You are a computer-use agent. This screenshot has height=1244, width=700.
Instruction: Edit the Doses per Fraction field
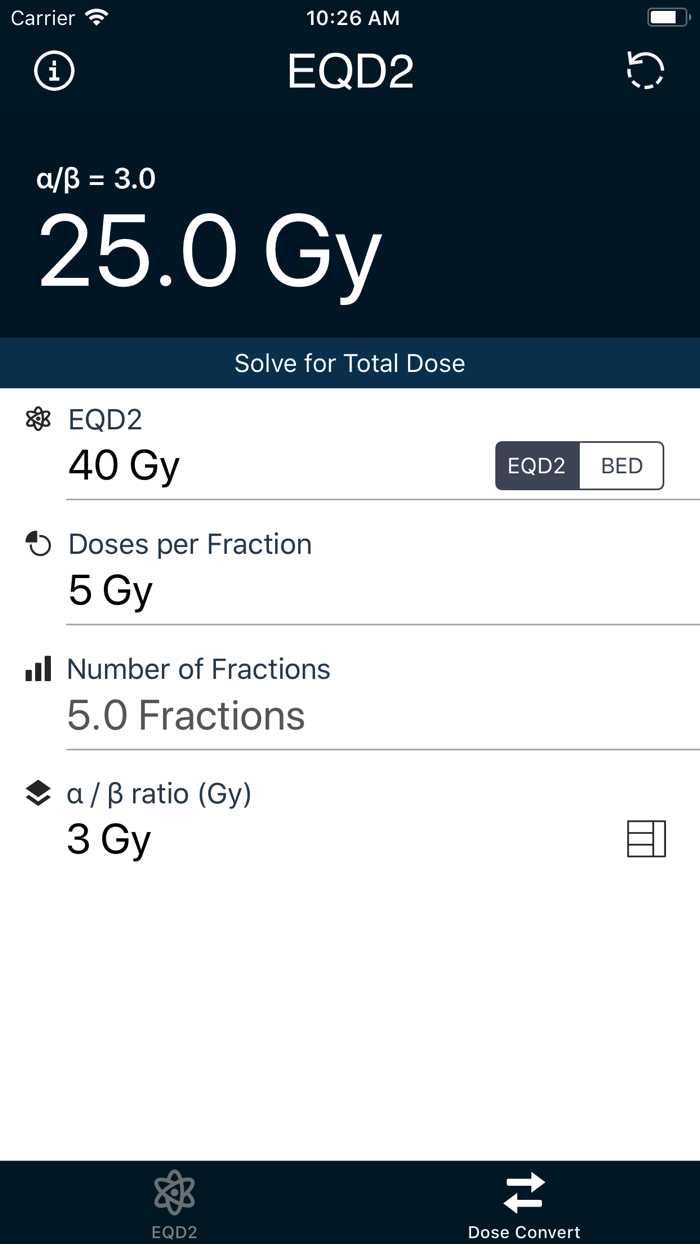(110, 590)
